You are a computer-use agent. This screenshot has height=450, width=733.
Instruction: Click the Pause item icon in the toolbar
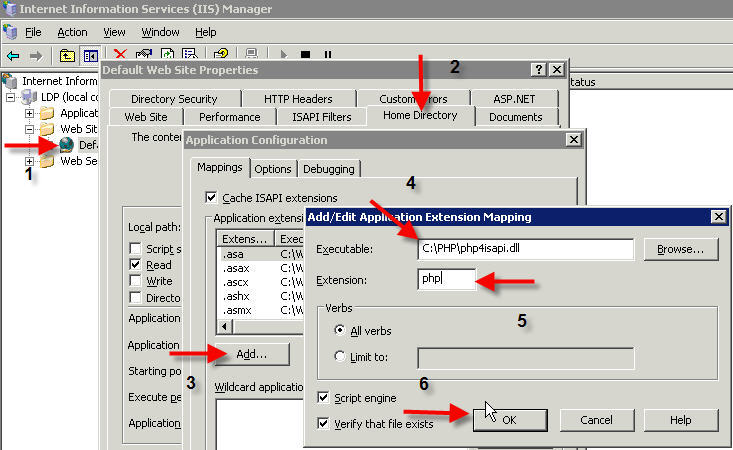click(x=328, y=54)
